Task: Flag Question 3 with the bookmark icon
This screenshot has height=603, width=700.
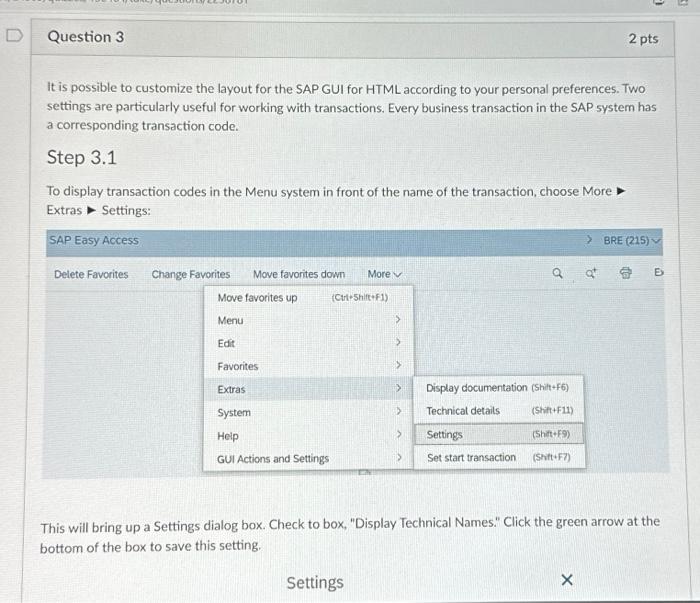Action: click(14, 35)
